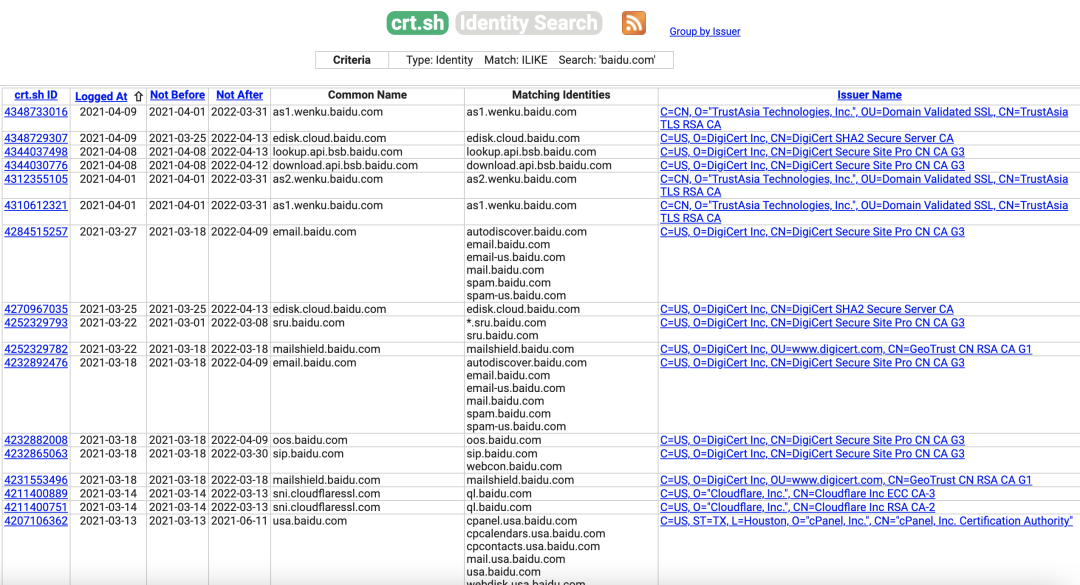Open the RSS Atom feed icon
The width and height of the screenshot is (1080, 585).
634,23
